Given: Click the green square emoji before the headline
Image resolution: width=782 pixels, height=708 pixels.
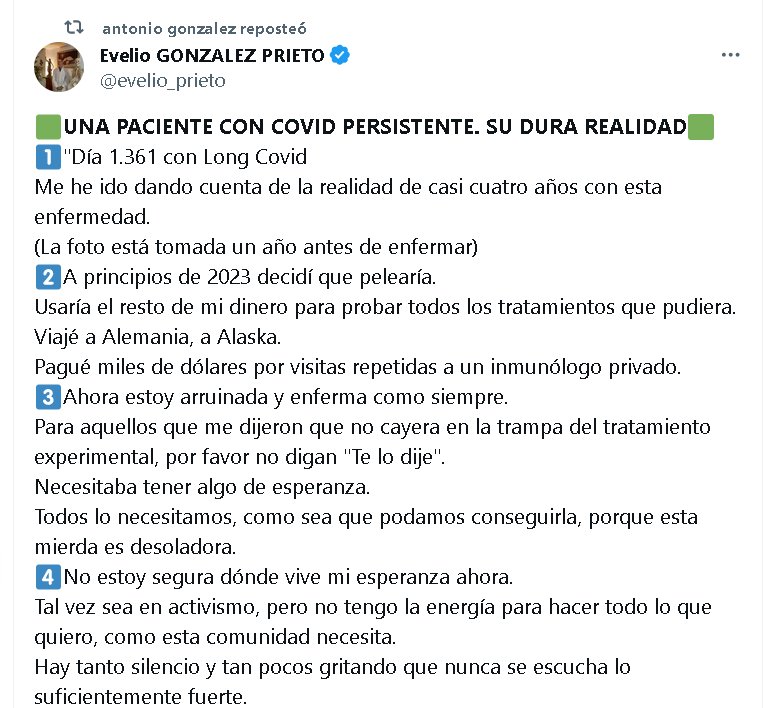Looking at the screenshot, I should click(x=47, y=129).
